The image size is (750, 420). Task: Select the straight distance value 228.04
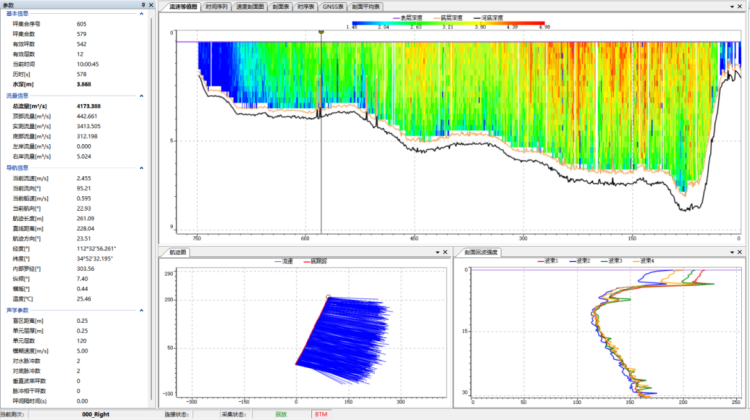click(86, 229)
